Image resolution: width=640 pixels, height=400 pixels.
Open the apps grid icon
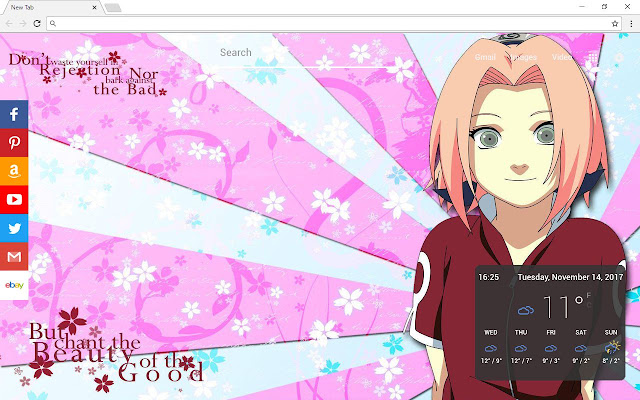tap(593, 58)
